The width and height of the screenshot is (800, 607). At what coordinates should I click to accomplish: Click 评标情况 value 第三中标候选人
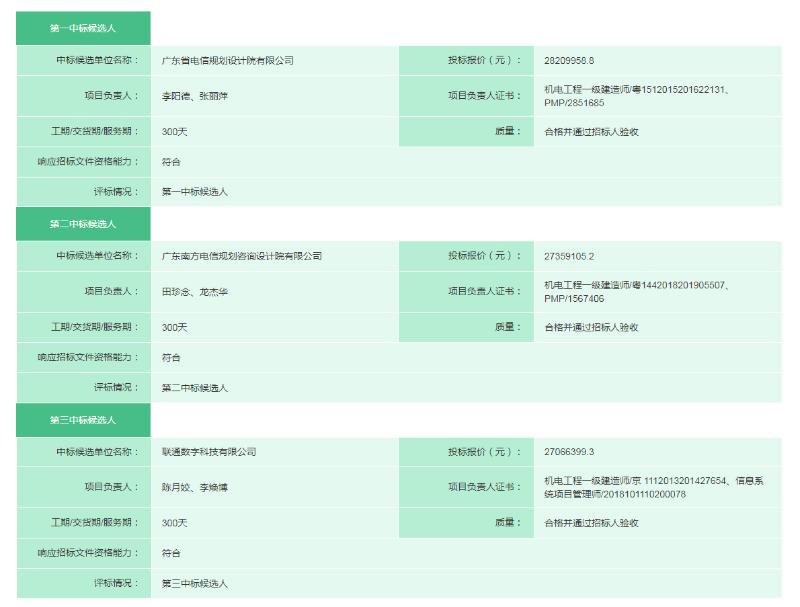point(195,583)
